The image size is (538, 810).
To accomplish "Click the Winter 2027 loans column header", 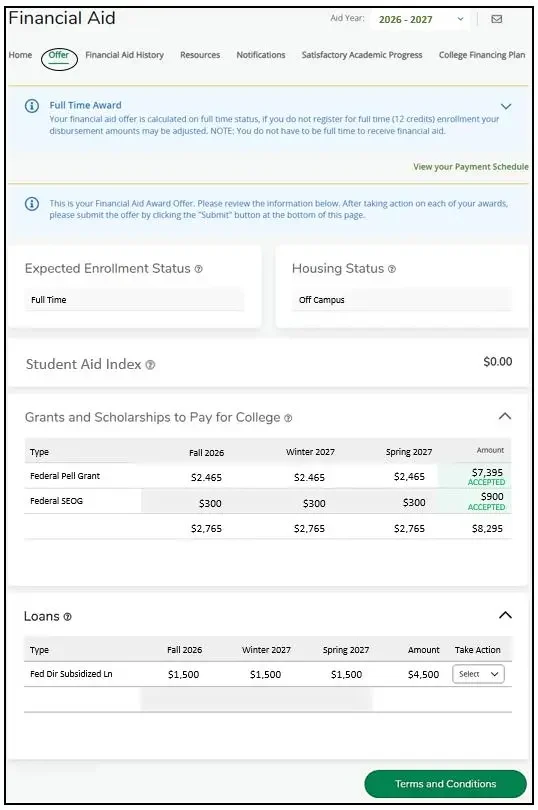I will pos(266,650).
